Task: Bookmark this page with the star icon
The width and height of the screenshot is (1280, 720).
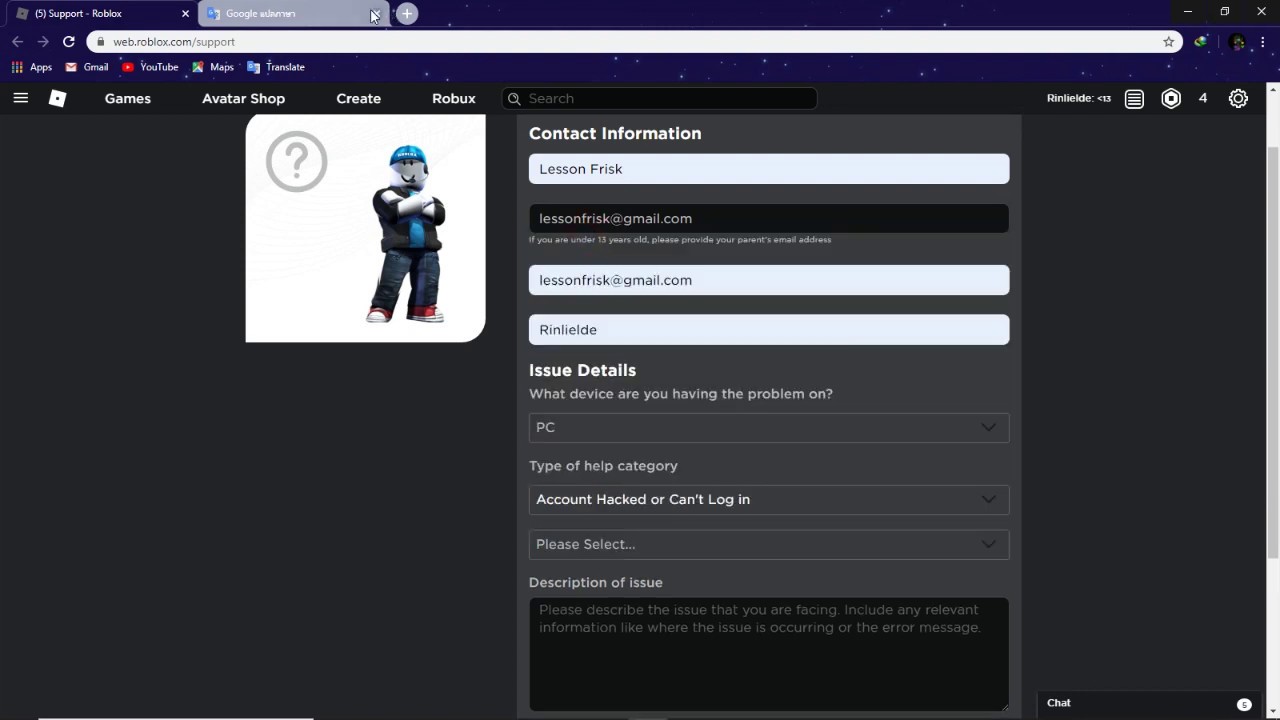Action: click(1168, 42)
